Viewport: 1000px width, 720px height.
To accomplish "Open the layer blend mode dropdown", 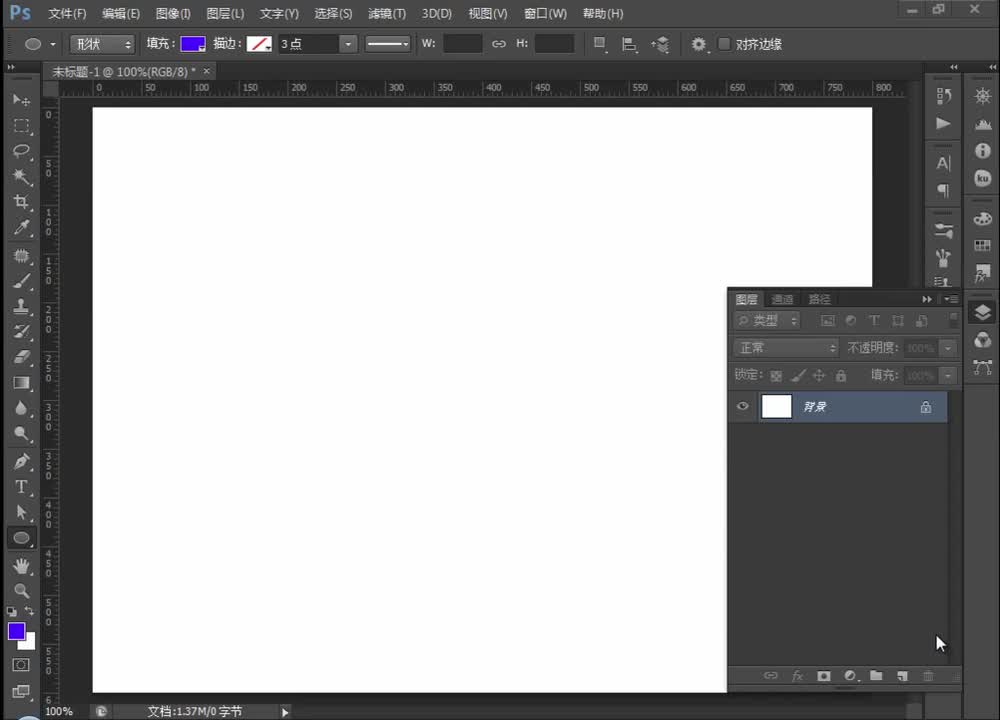I will 786,348.
